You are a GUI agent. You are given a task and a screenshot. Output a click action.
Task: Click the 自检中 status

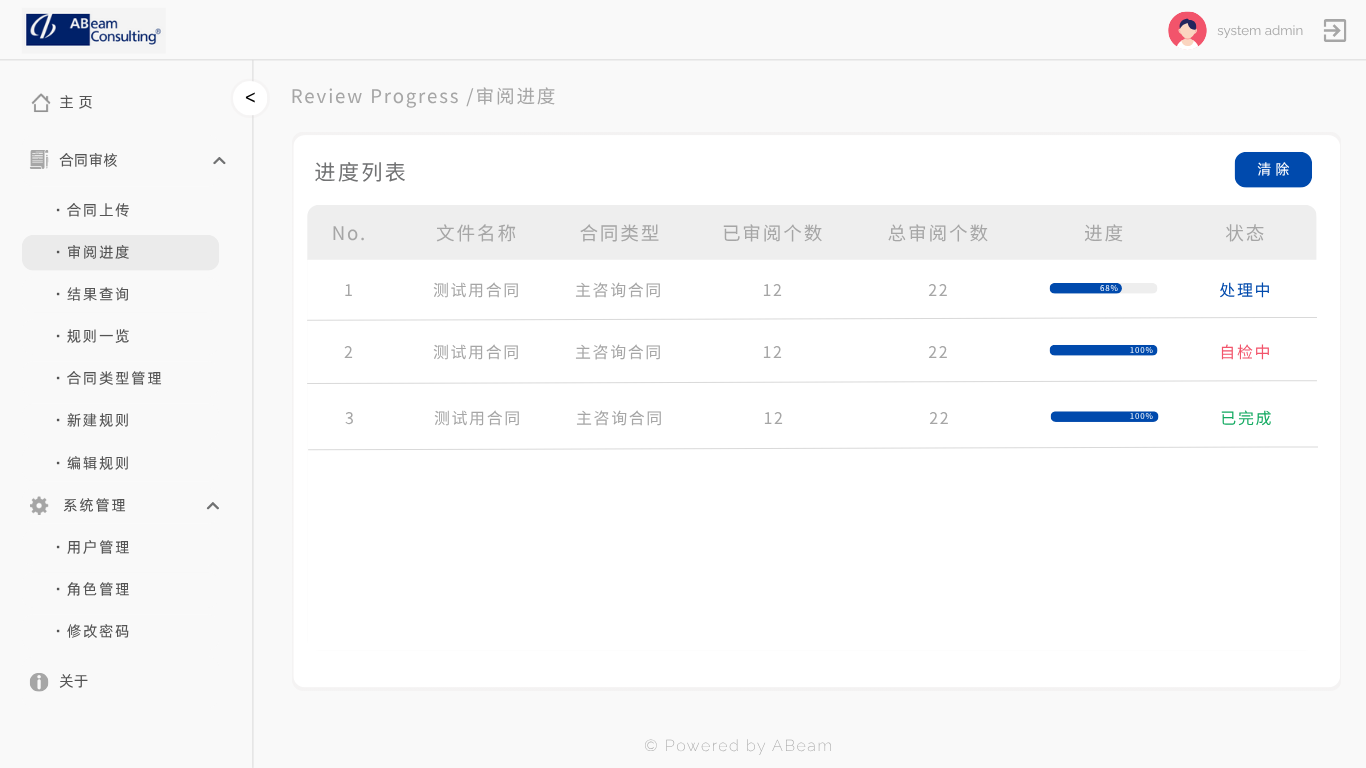tap(1245, 352)
